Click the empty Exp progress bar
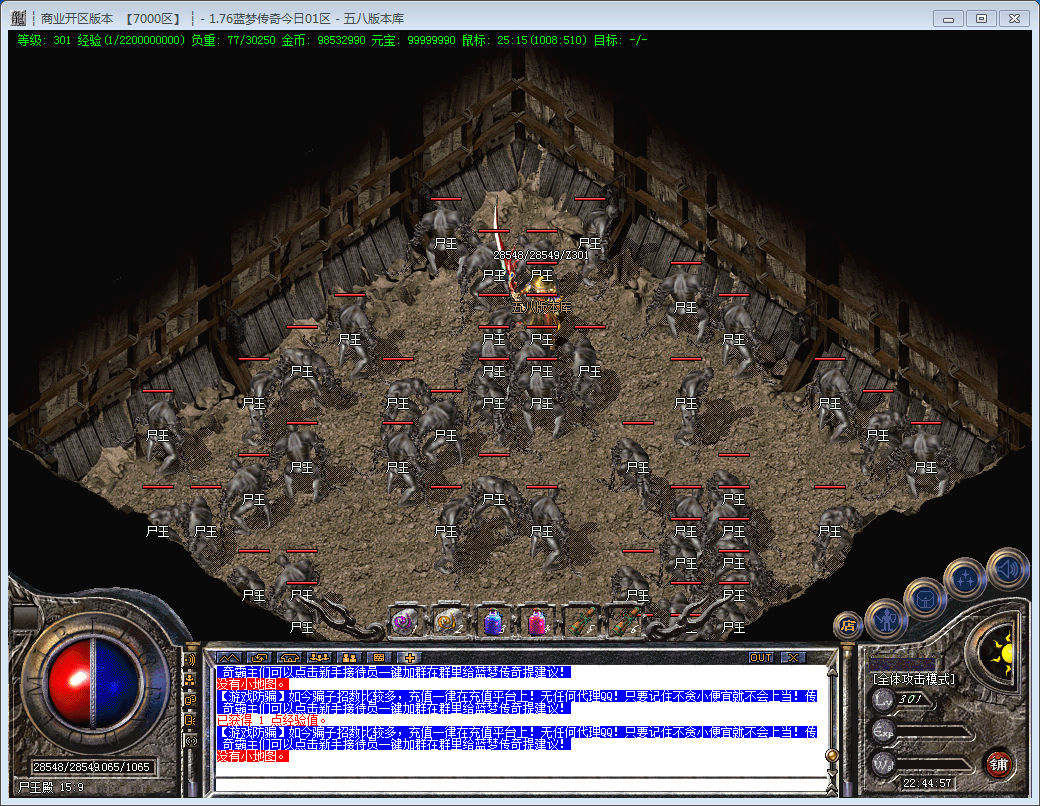 (x=933, y=732)
